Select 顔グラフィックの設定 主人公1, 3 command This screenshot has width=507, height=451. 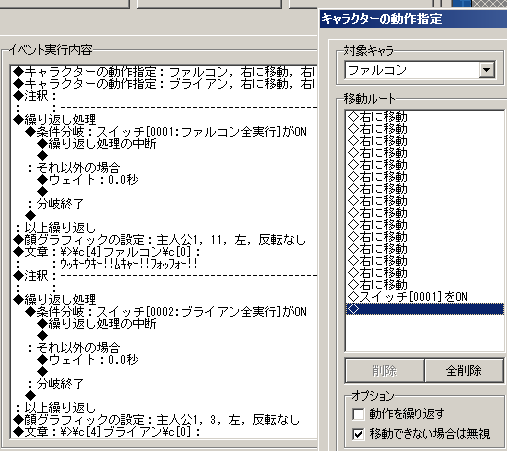click(x=156, y=420)
